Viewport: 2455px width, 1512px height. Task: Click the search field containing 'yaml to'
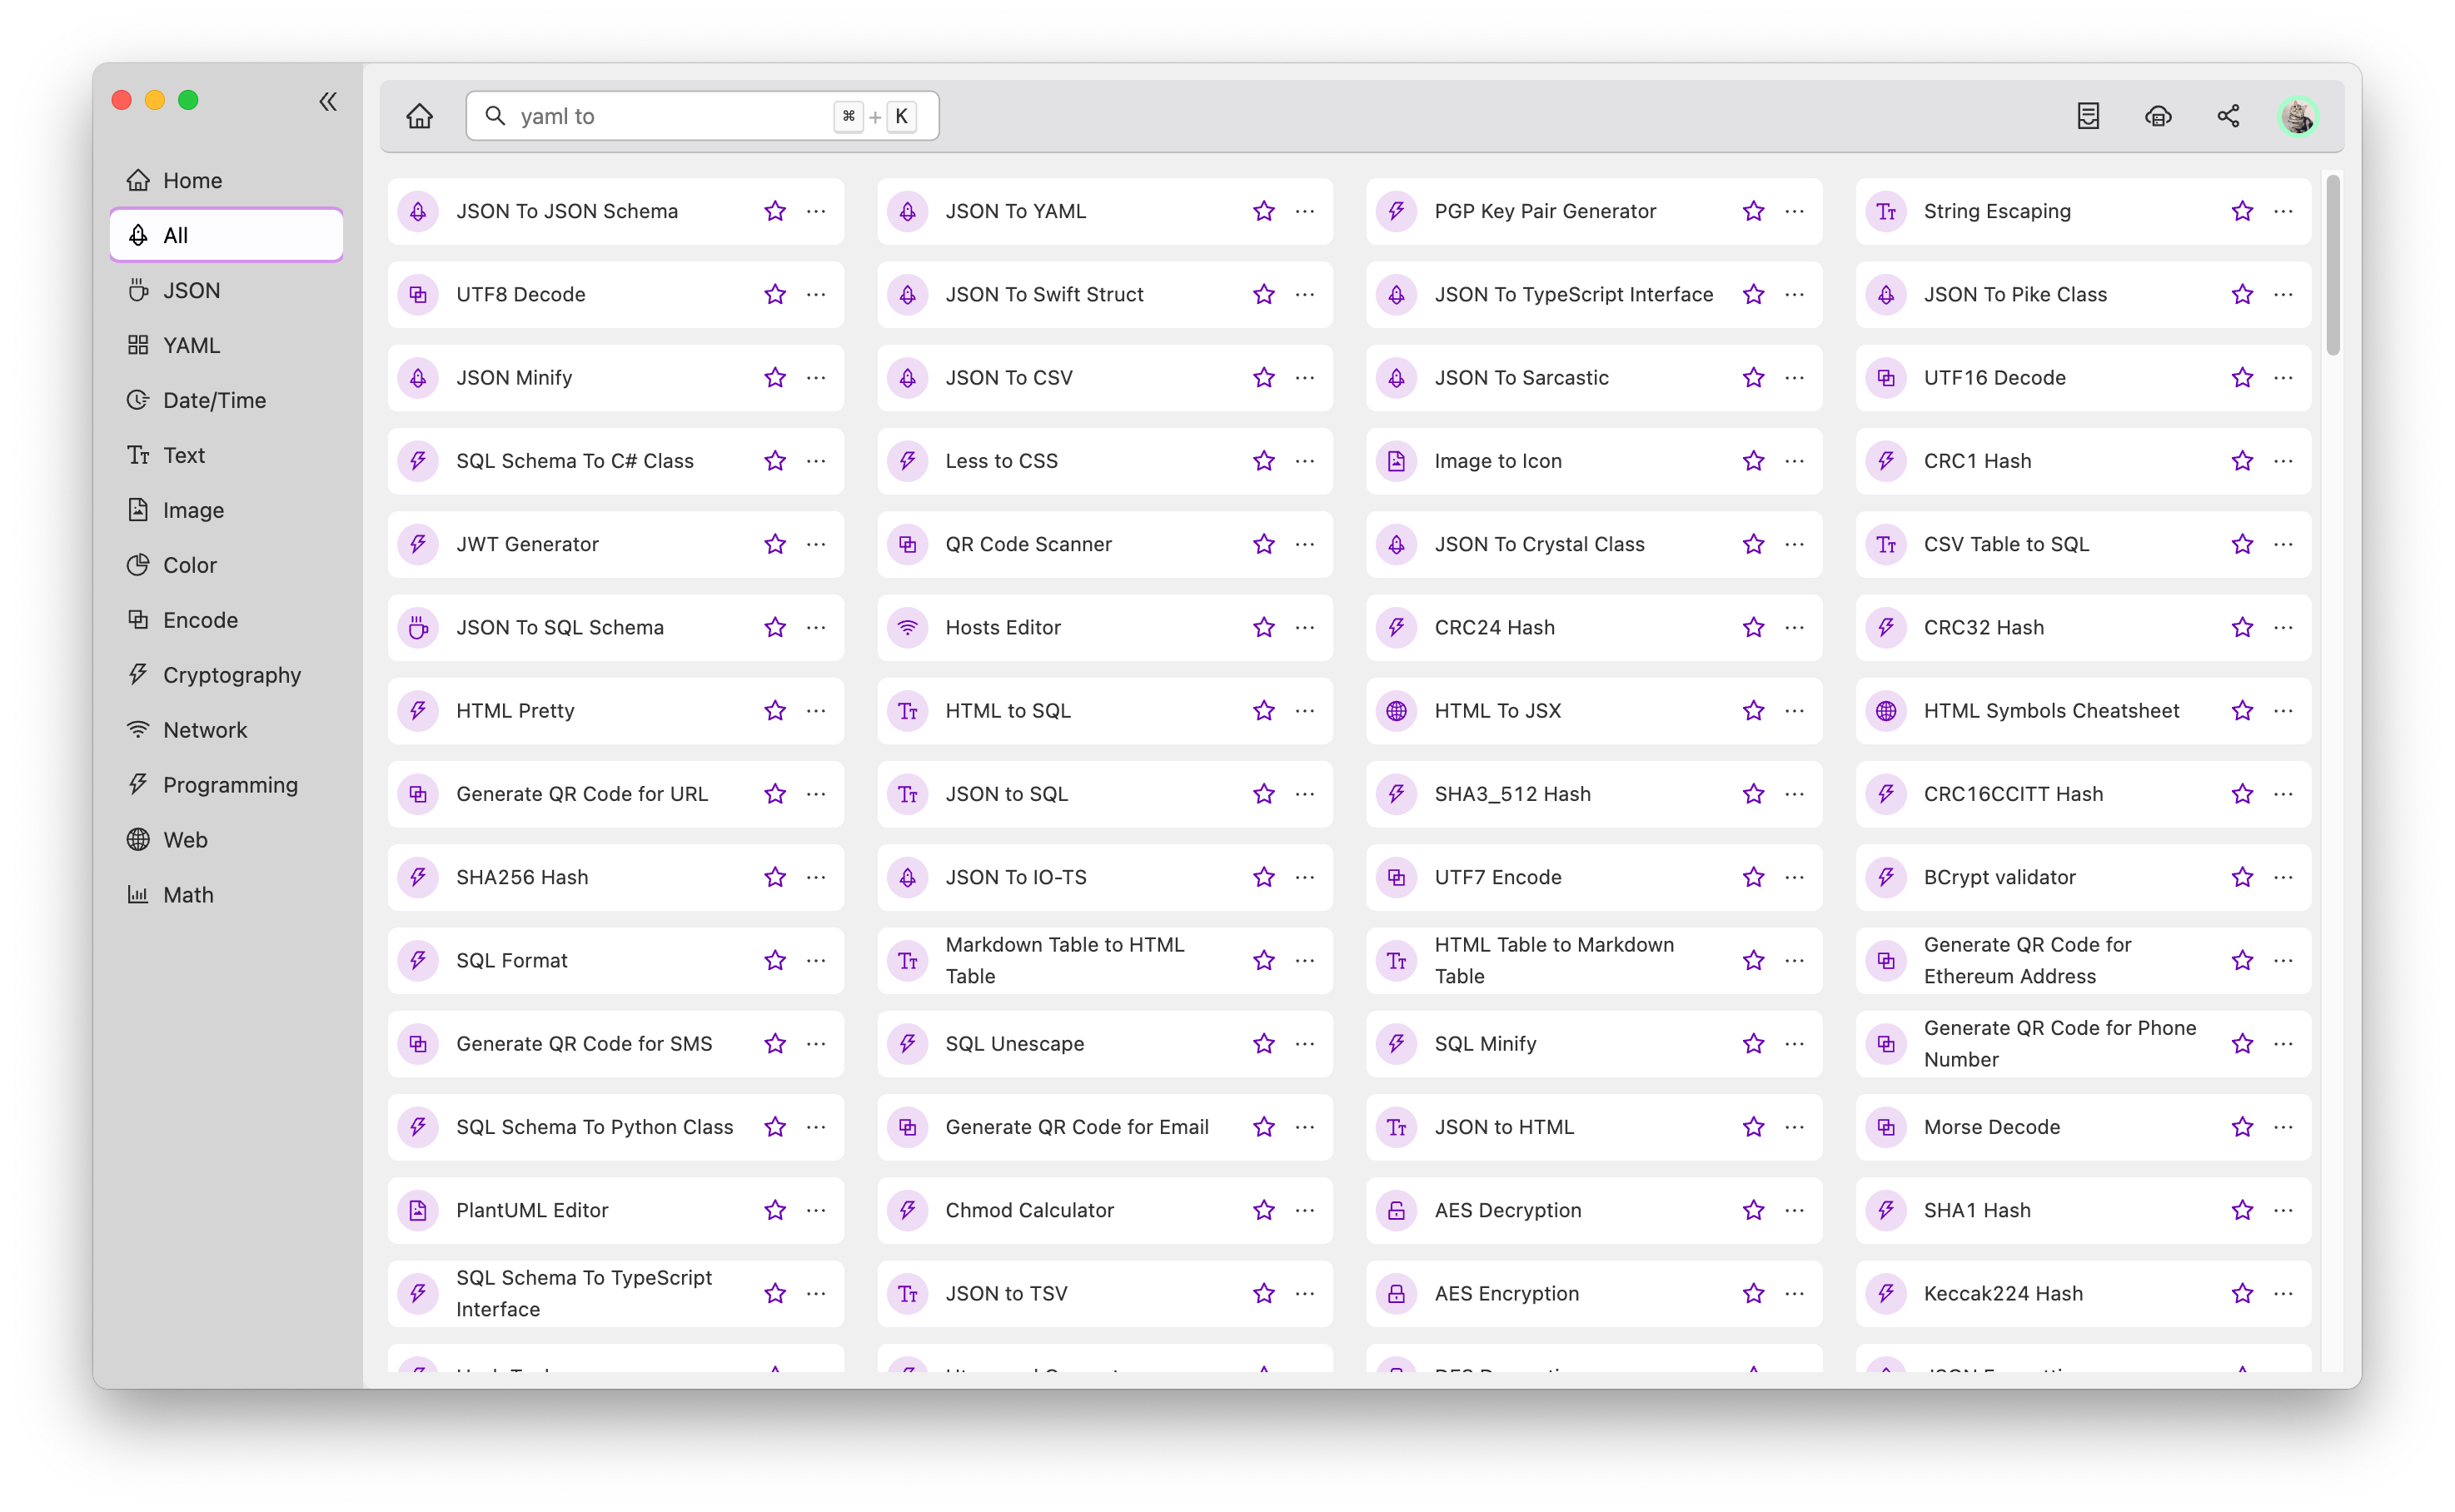702,116
